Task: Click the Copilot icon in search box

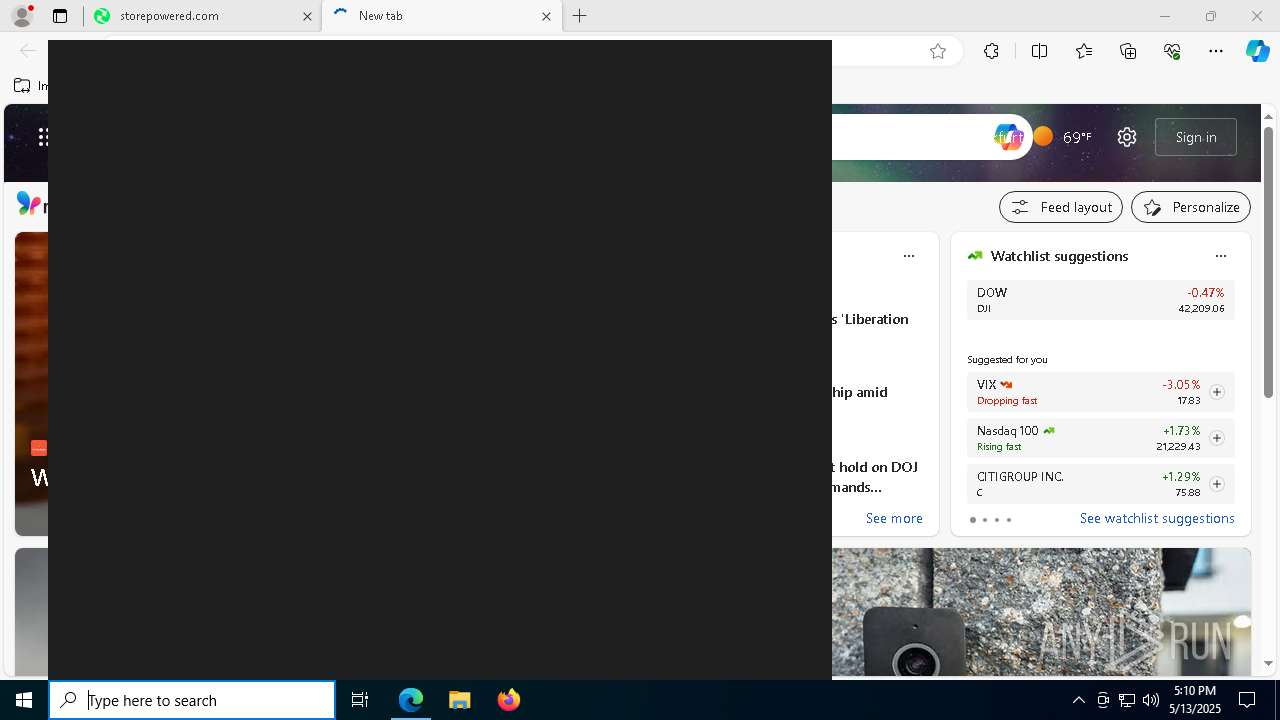Action: point(1008,137)
